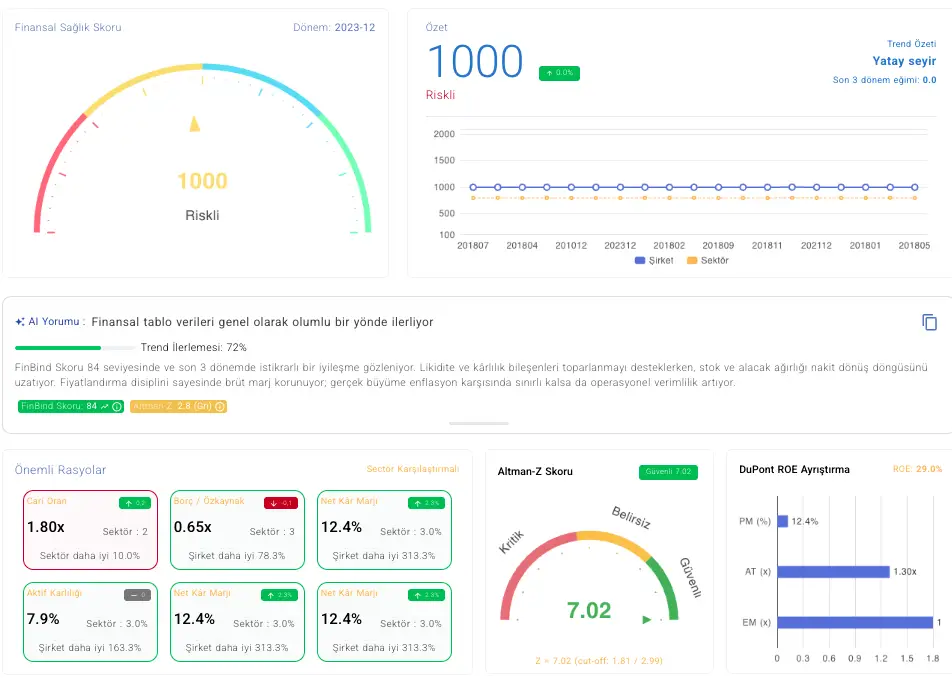Select the Aktif Karlılığı ratio card

click(90, 622)
